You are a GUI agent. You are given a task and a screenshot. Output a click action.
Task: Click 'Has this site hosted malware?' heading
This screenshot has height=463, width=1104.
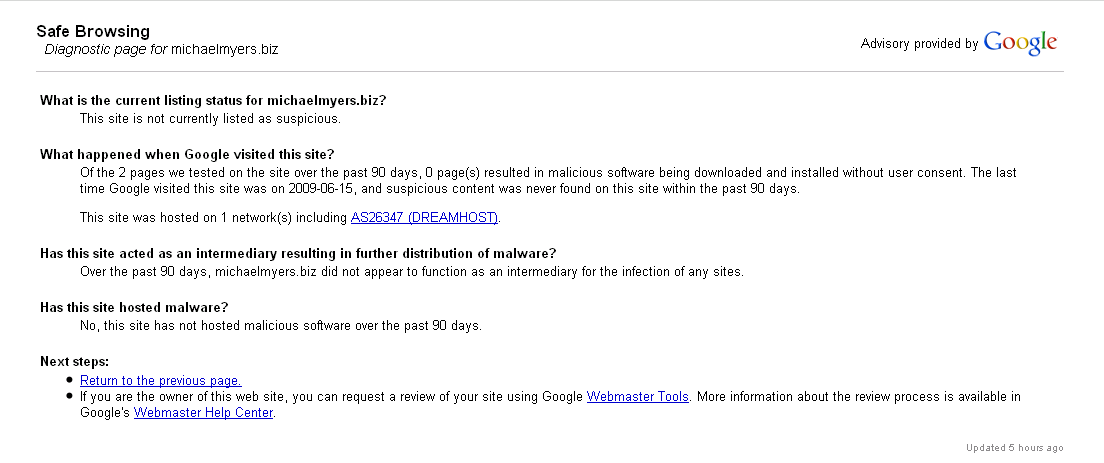click(x=134, y=307)
